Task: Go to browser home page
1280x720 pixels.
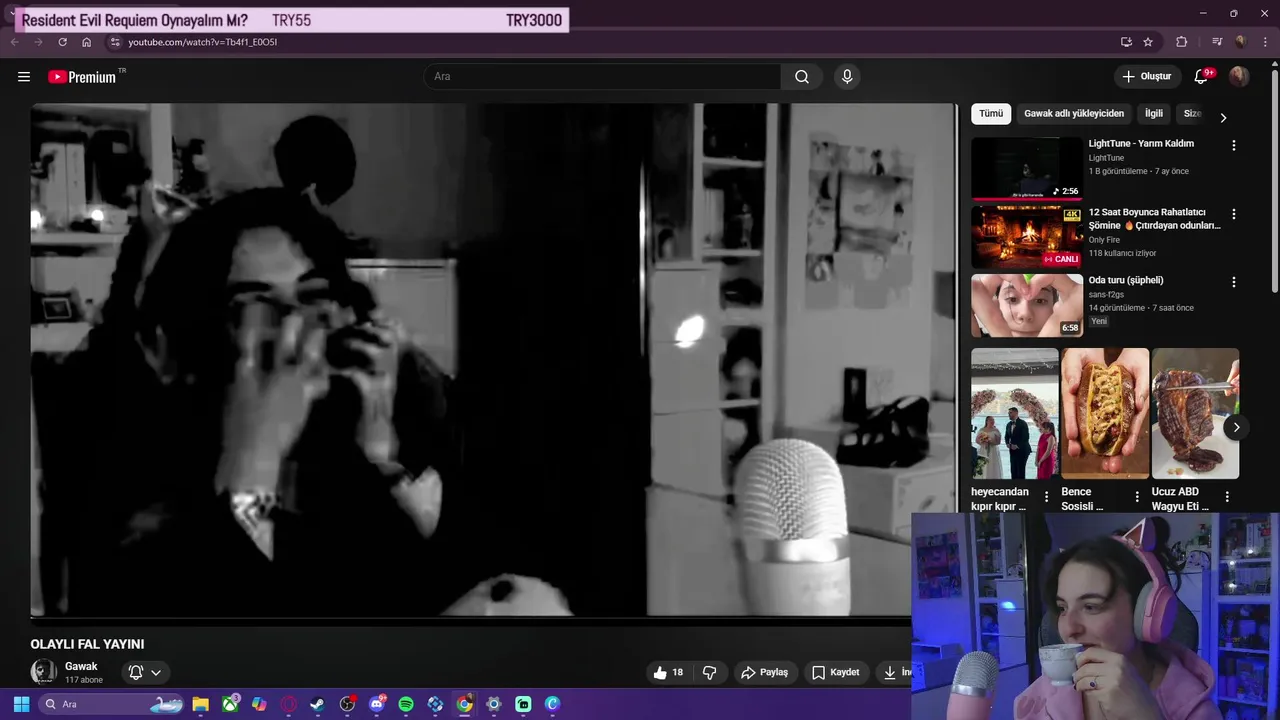Action: click(x=87, y=42)
